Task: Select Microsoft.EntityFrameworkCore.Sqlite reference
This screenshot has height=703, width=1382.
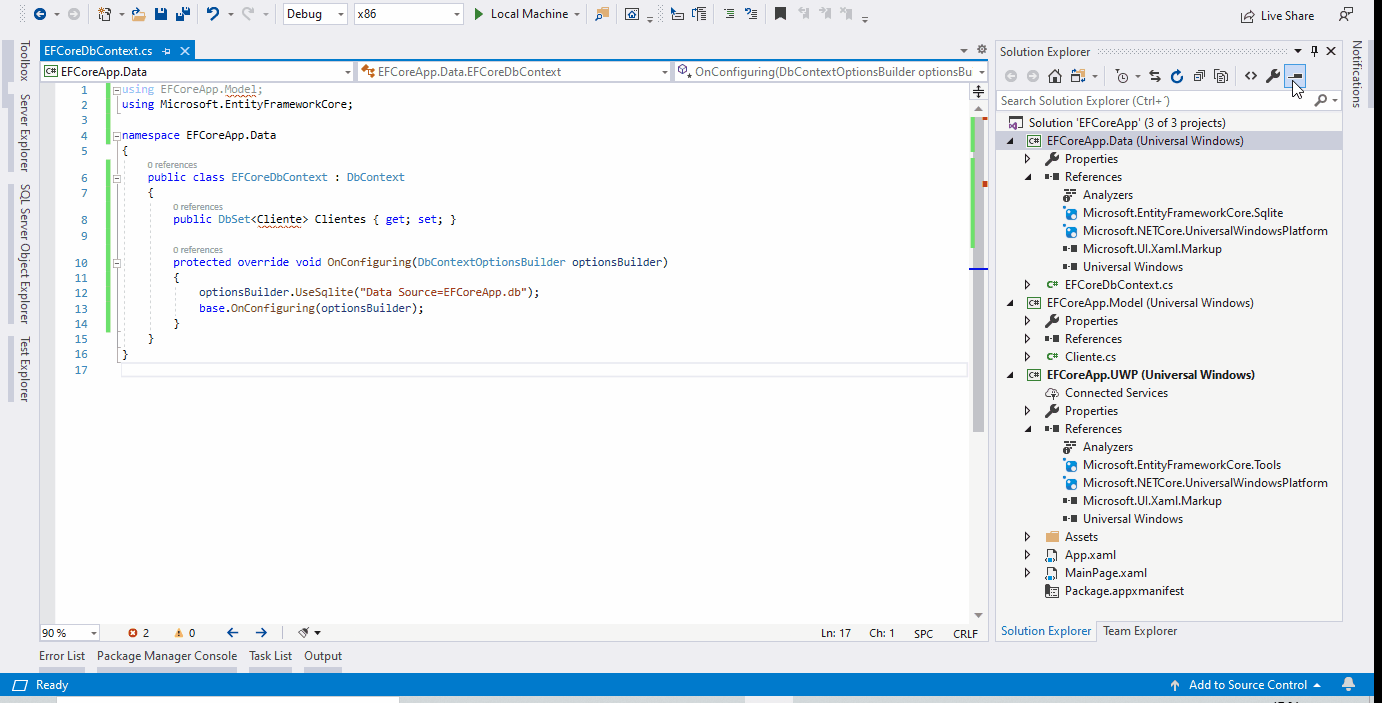Action: (x=1183, y=213)
